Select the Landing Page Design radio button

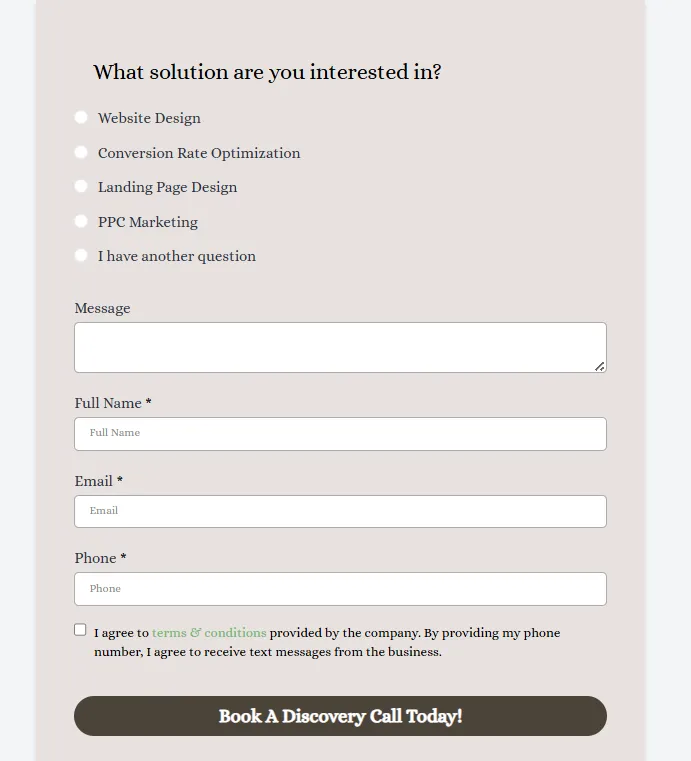81,186
